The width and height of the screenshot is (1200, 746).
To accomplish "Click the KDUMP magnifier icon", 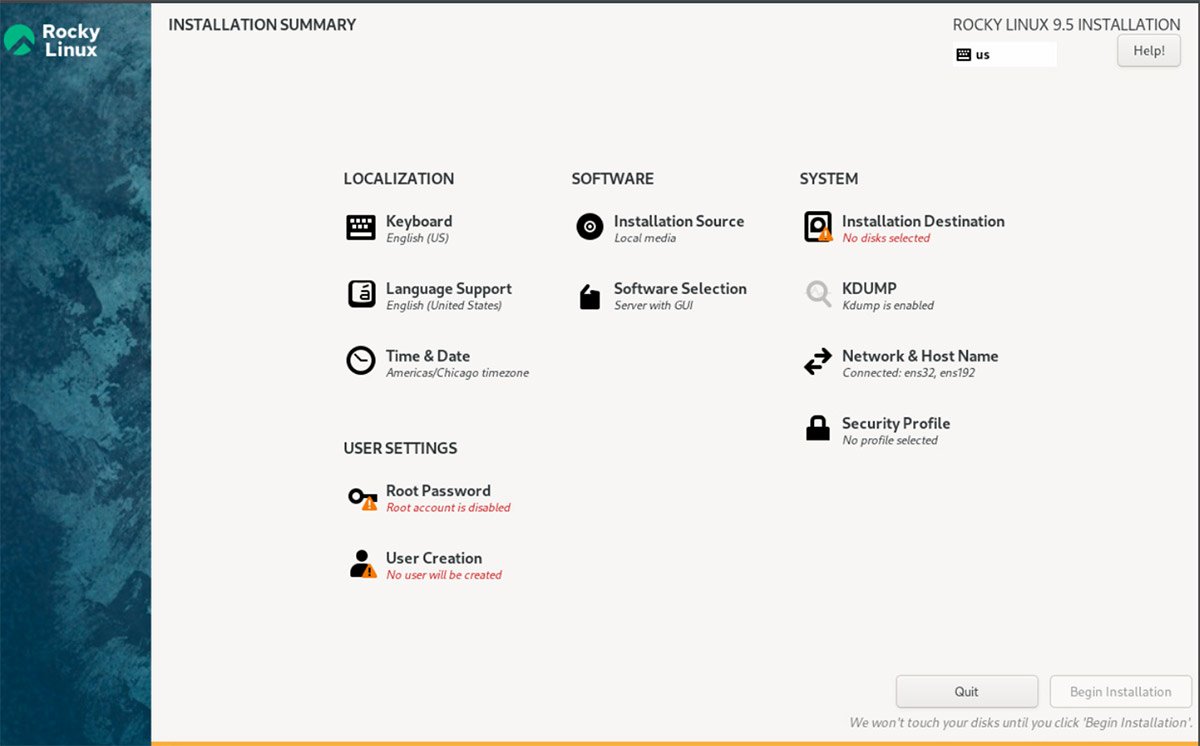I will coord(818,295).
